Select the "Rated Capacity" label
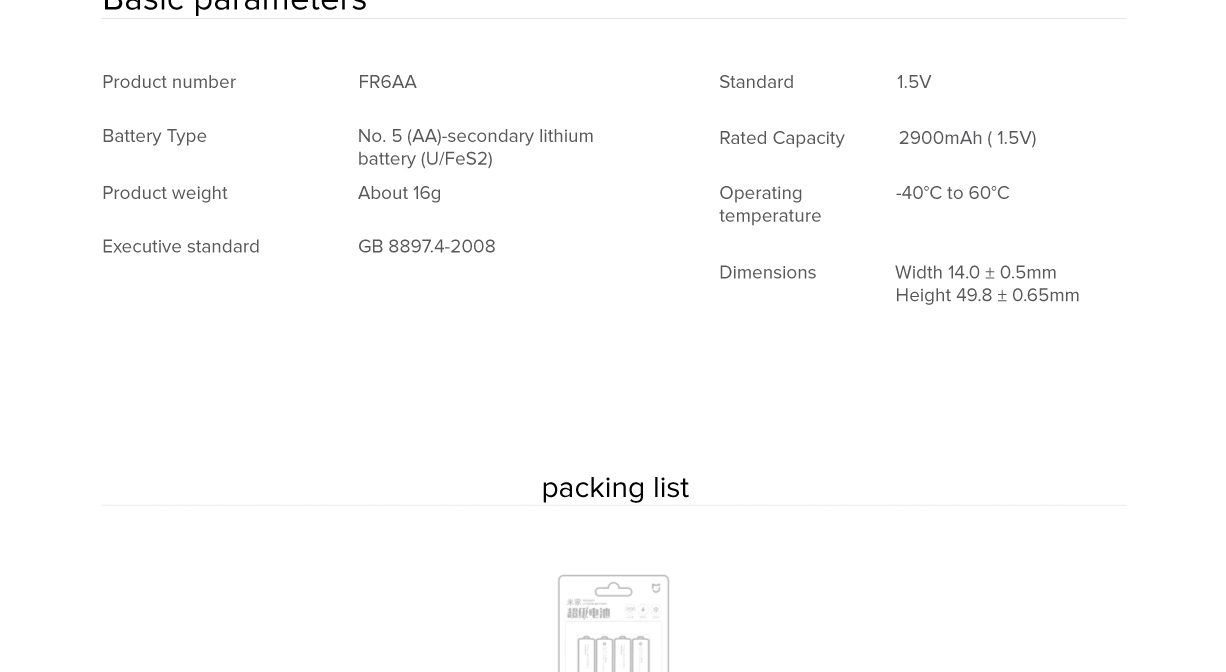Screen dimensions: 1226x672 coord(781,138)
